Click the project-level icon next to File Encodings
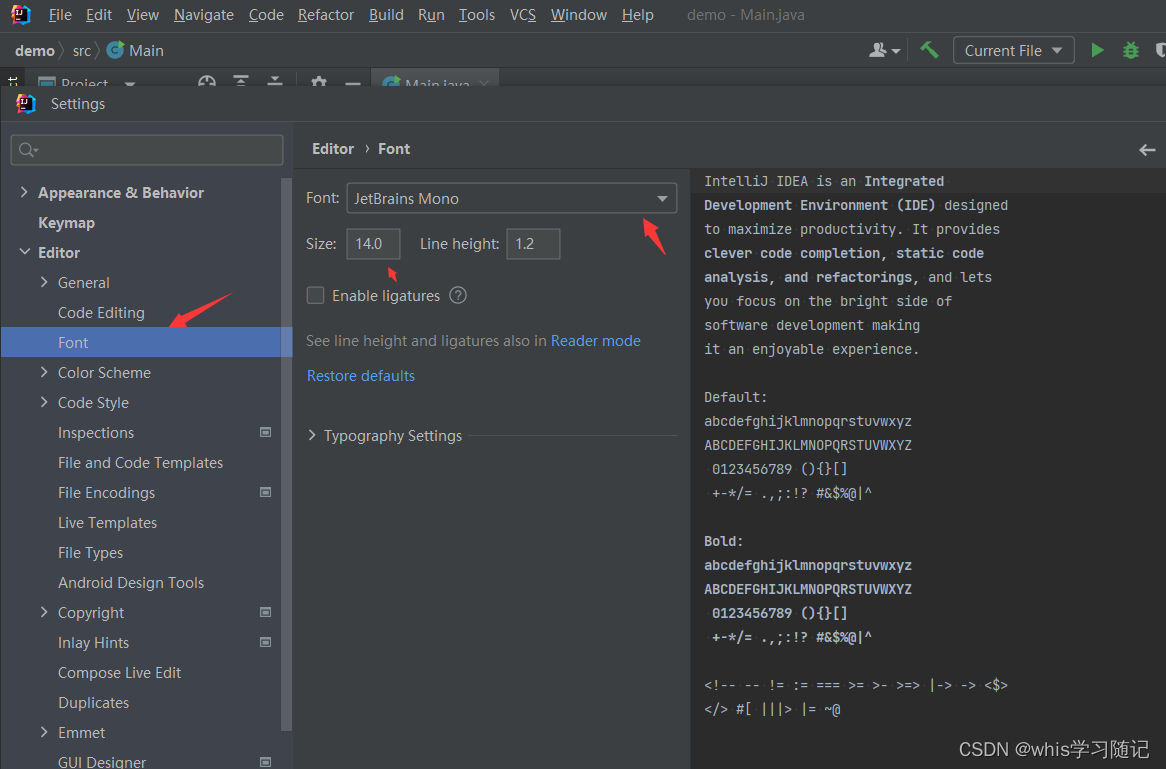The height and width of the screenshot is (769, 1166). [265, 492]
